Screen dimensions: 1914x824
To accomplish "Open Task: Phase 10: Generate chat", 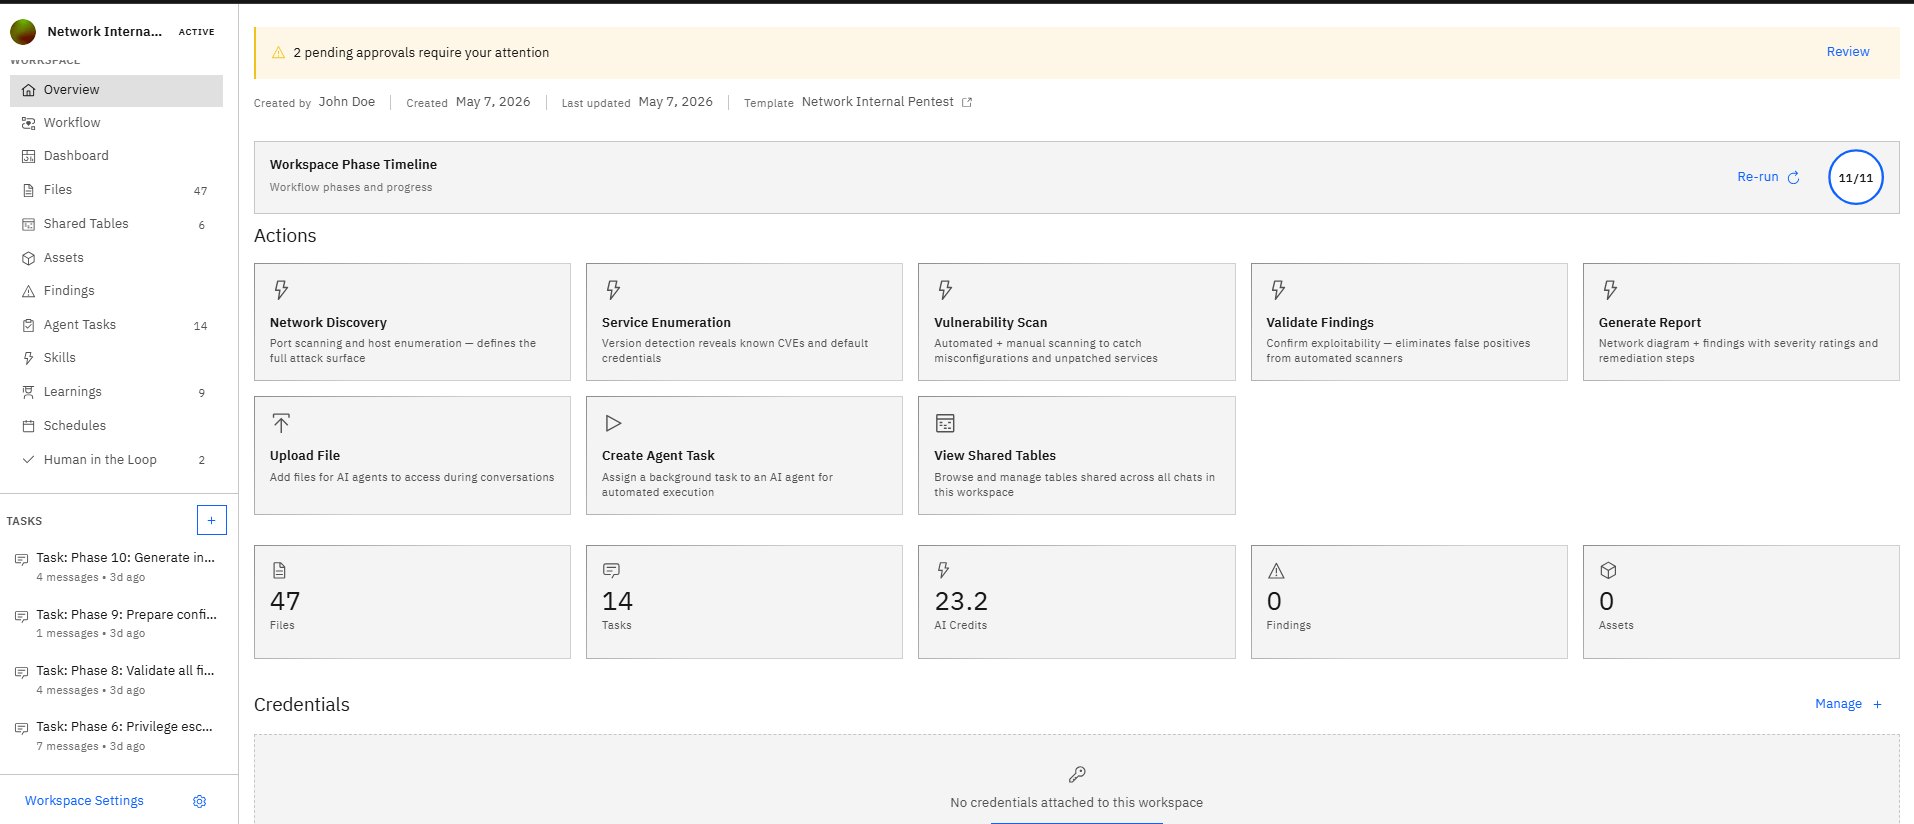I will coord(116,567).
